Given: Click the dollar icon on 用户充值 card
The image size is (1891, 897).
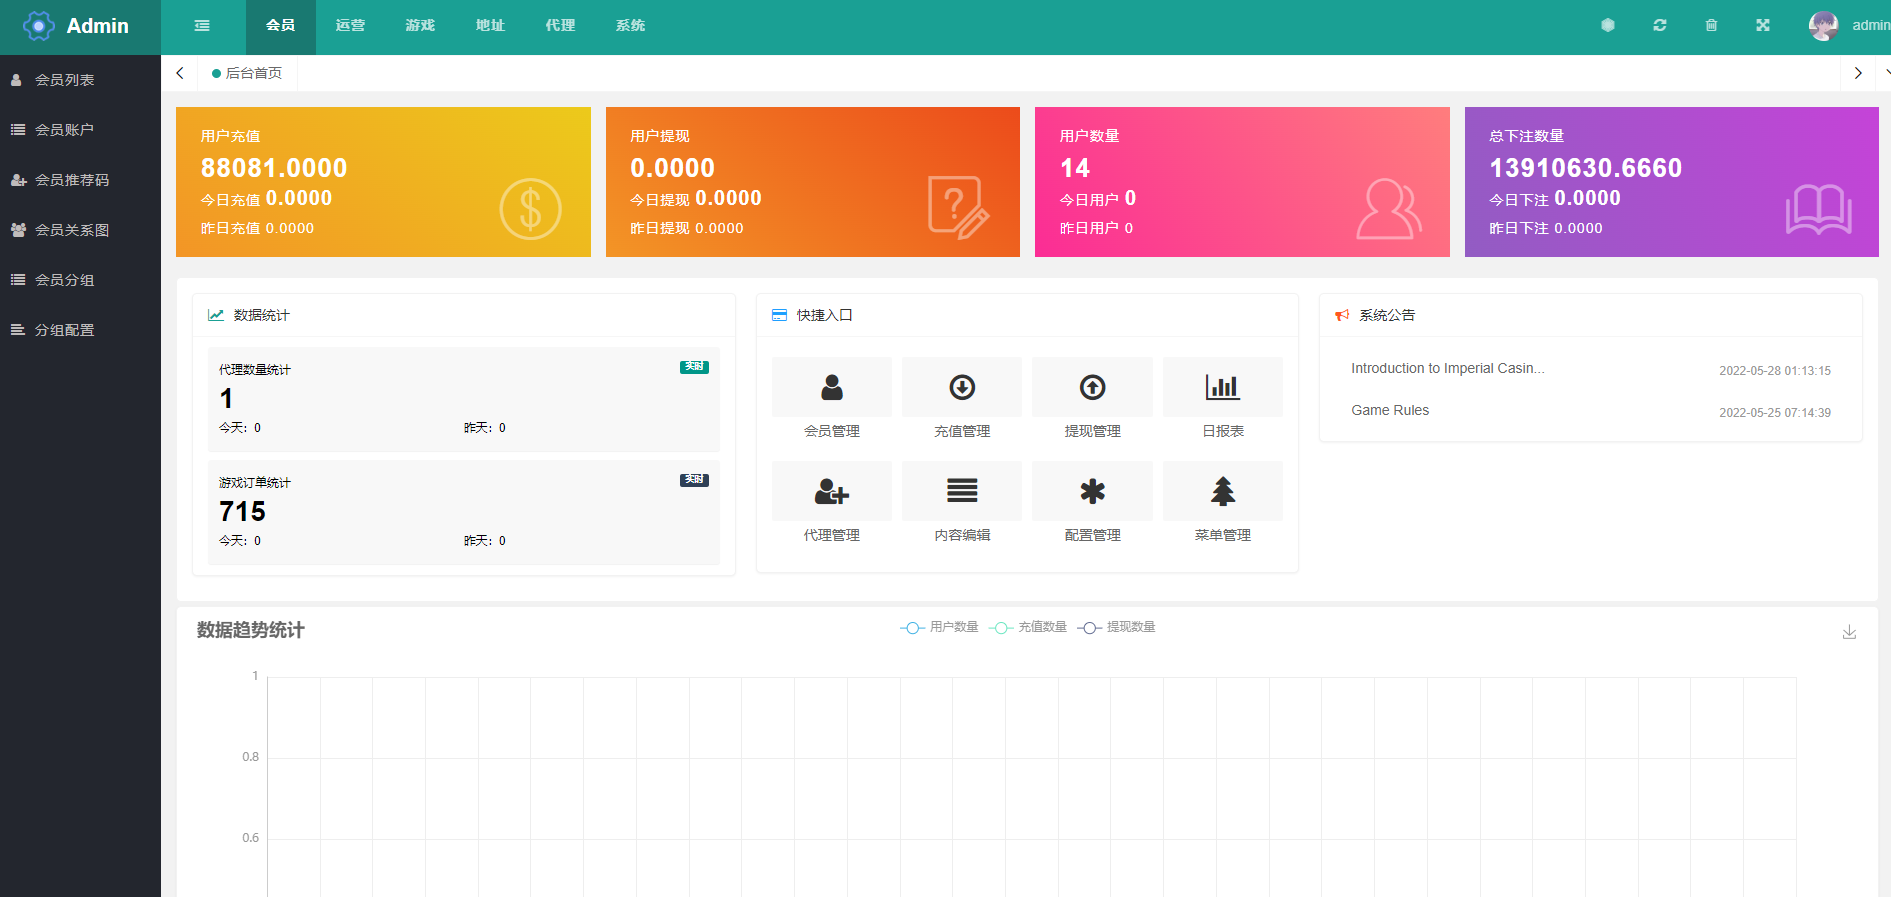Looking at the screenshot, I should point(530,209).
